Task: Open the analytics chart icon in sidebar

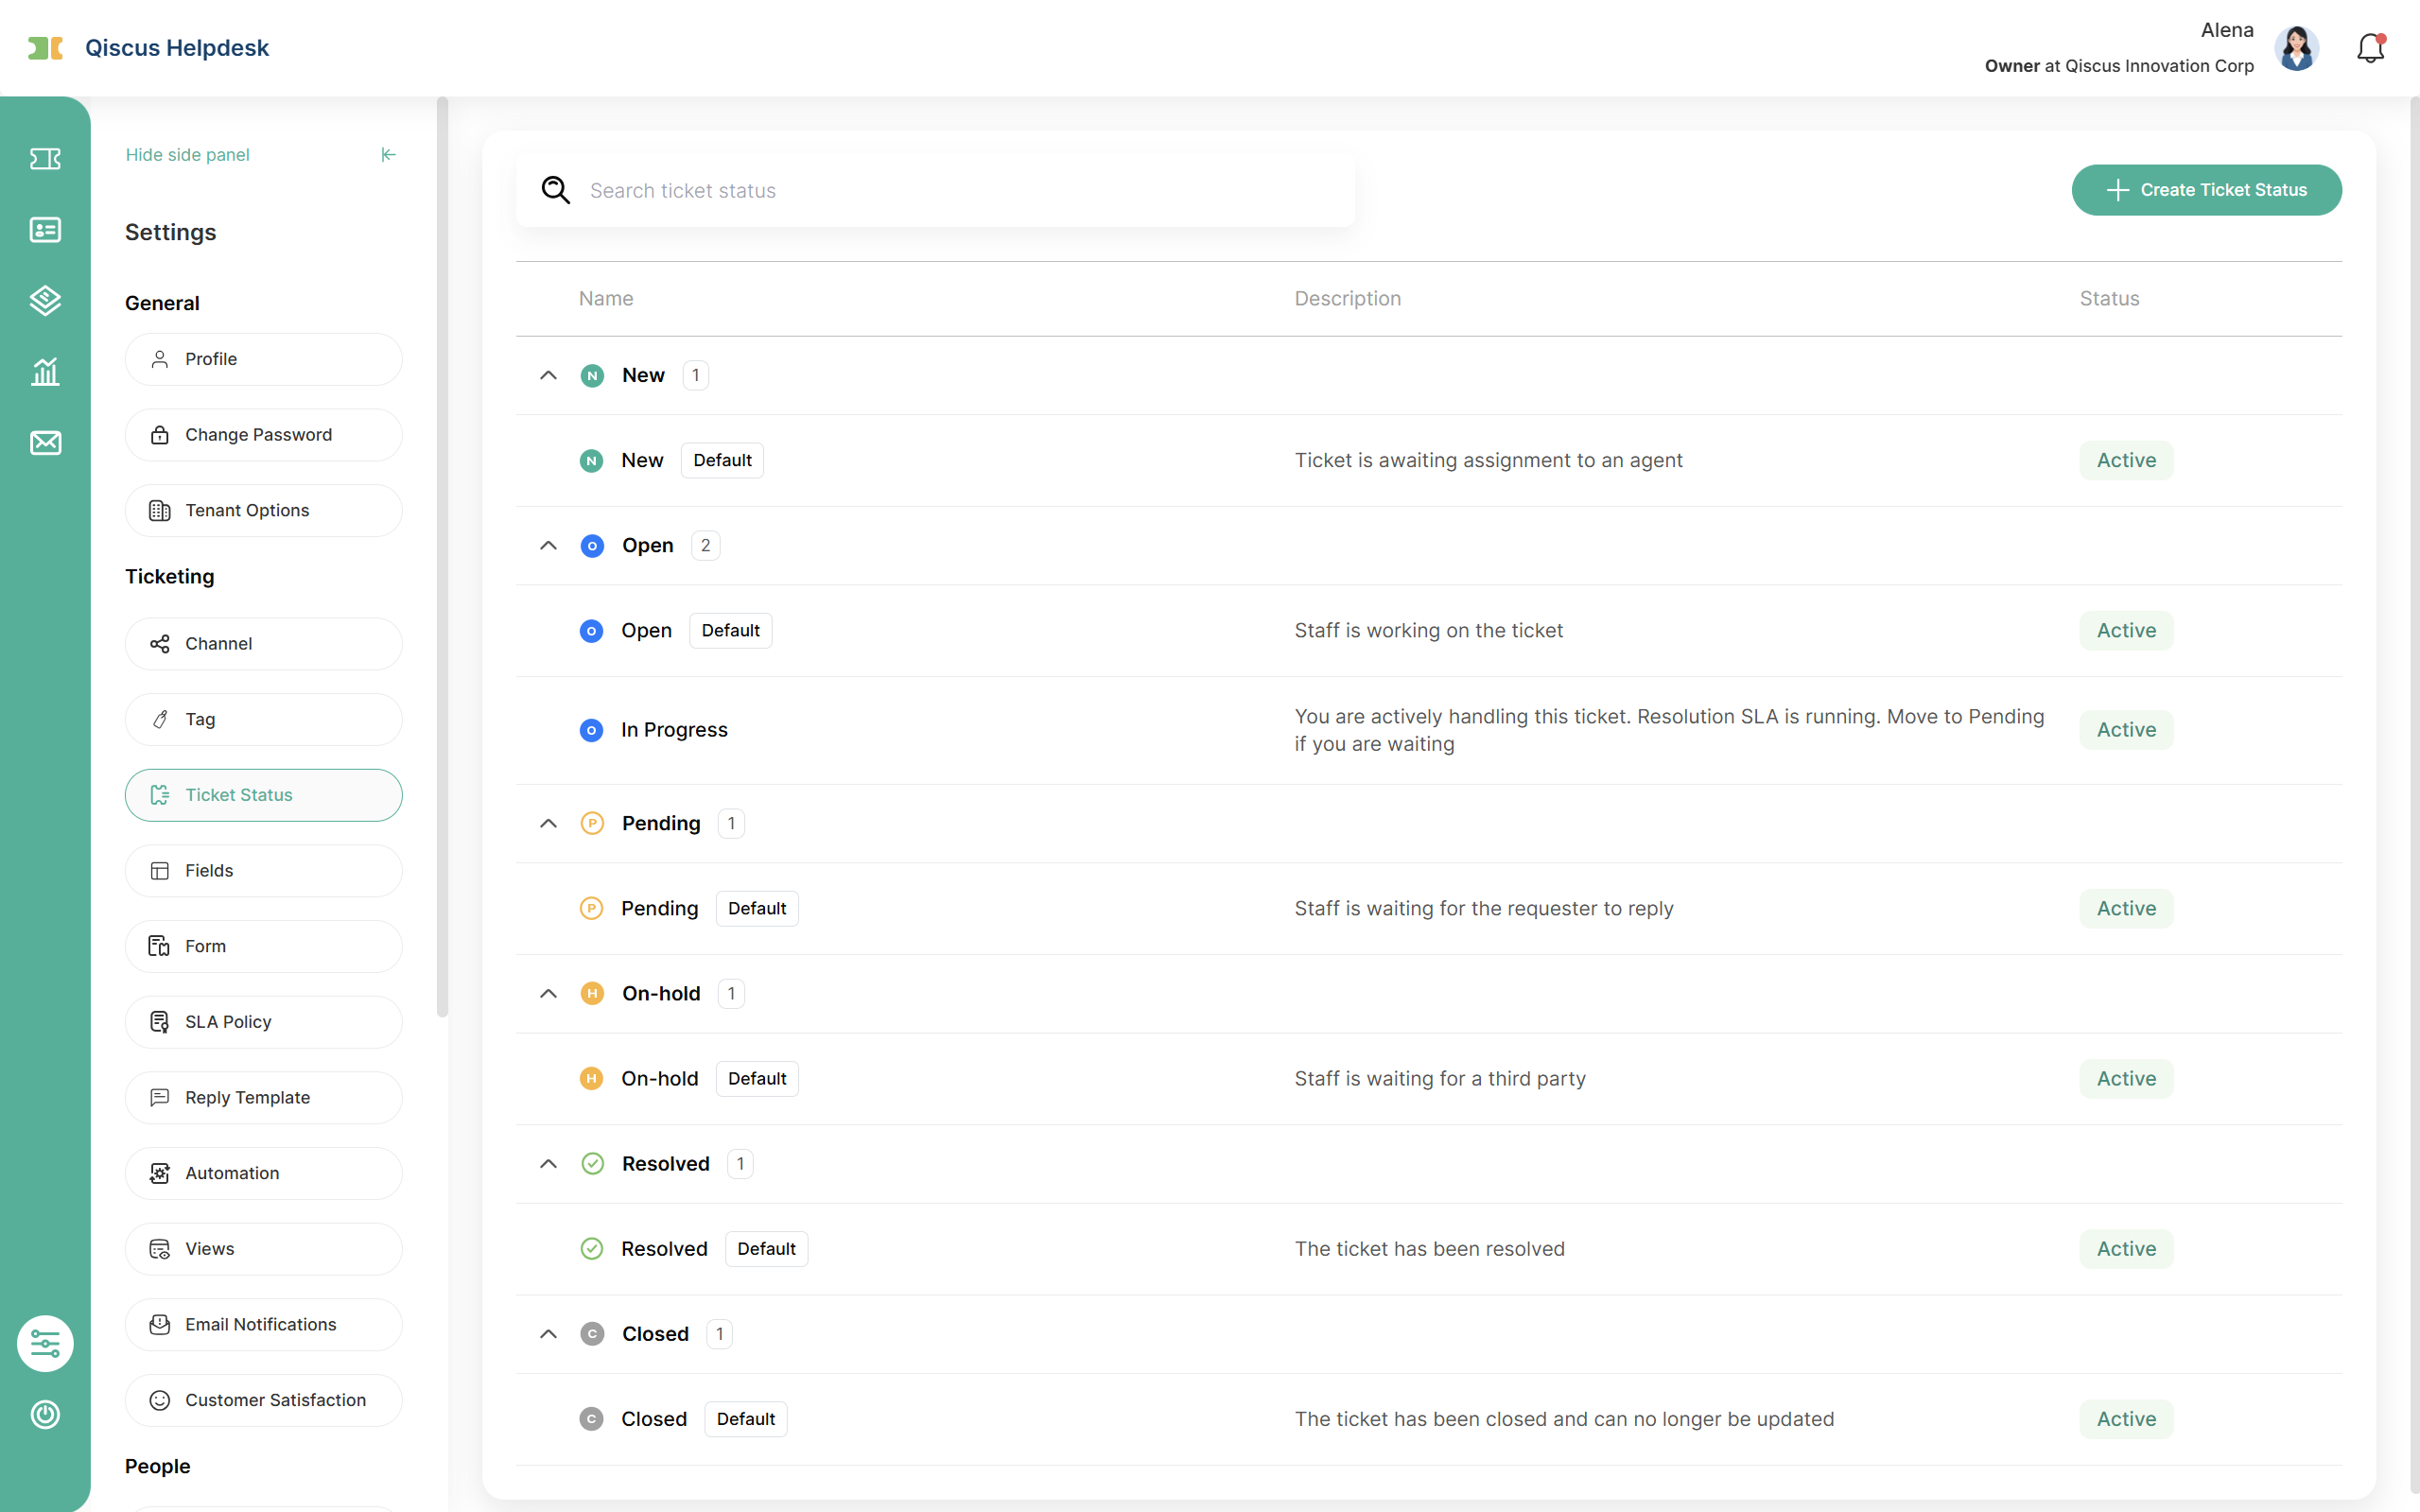Action: coord(45,372)
